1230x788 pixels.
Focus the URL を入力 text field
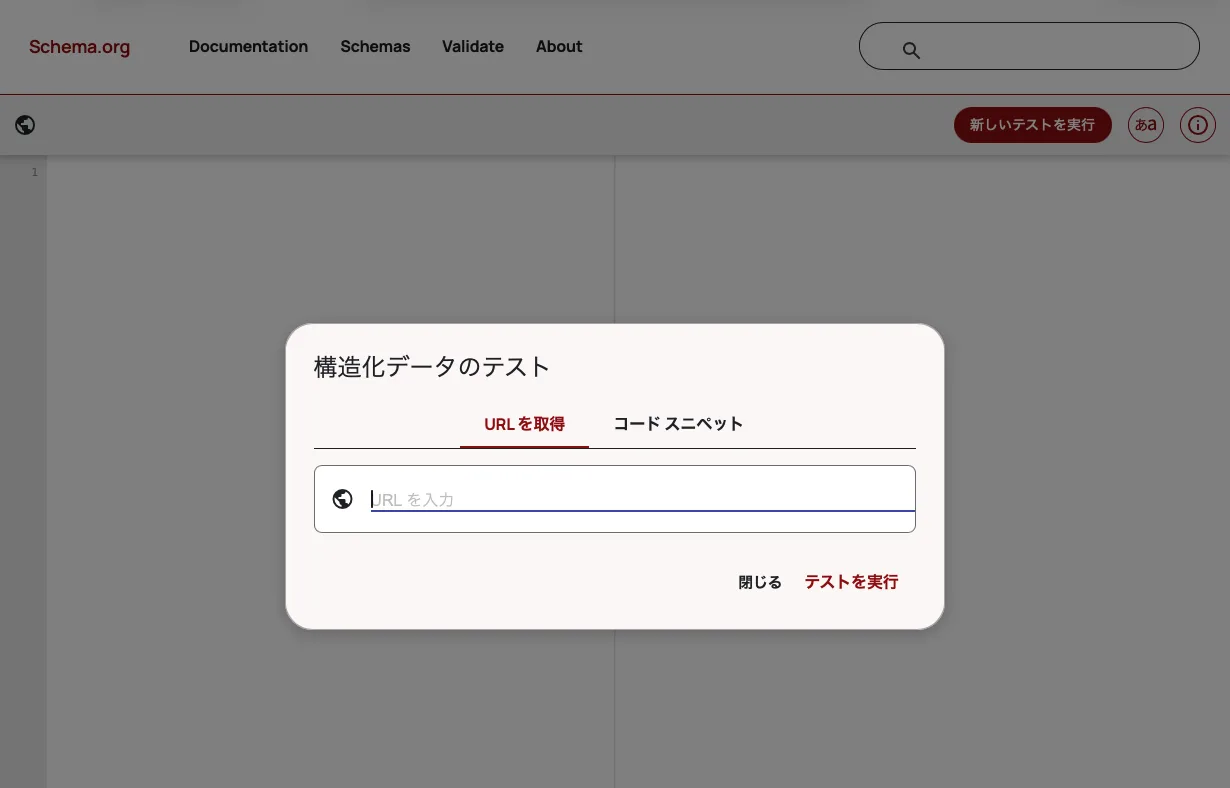(643, 499)
